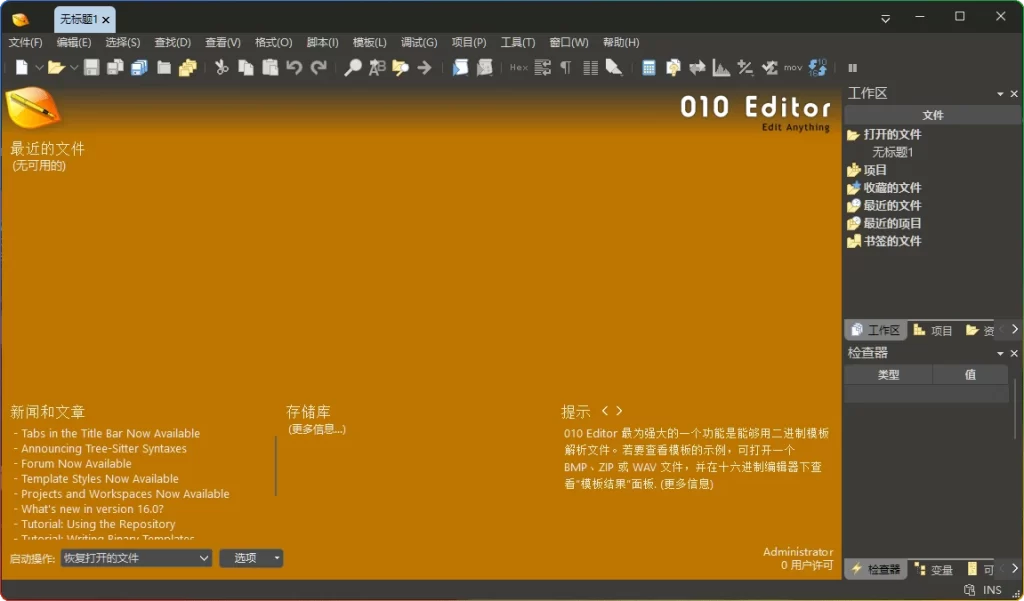This screenshot has width=1024, height=601.
Task: Show more workspace tabs with right chevron
Action: (1014, 329)
